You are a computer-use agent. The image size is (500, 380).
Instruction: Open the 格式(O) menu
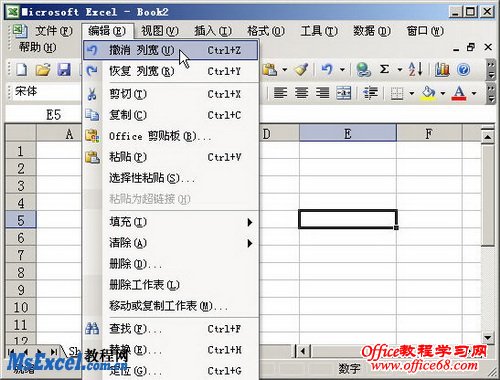coord(266,31)
